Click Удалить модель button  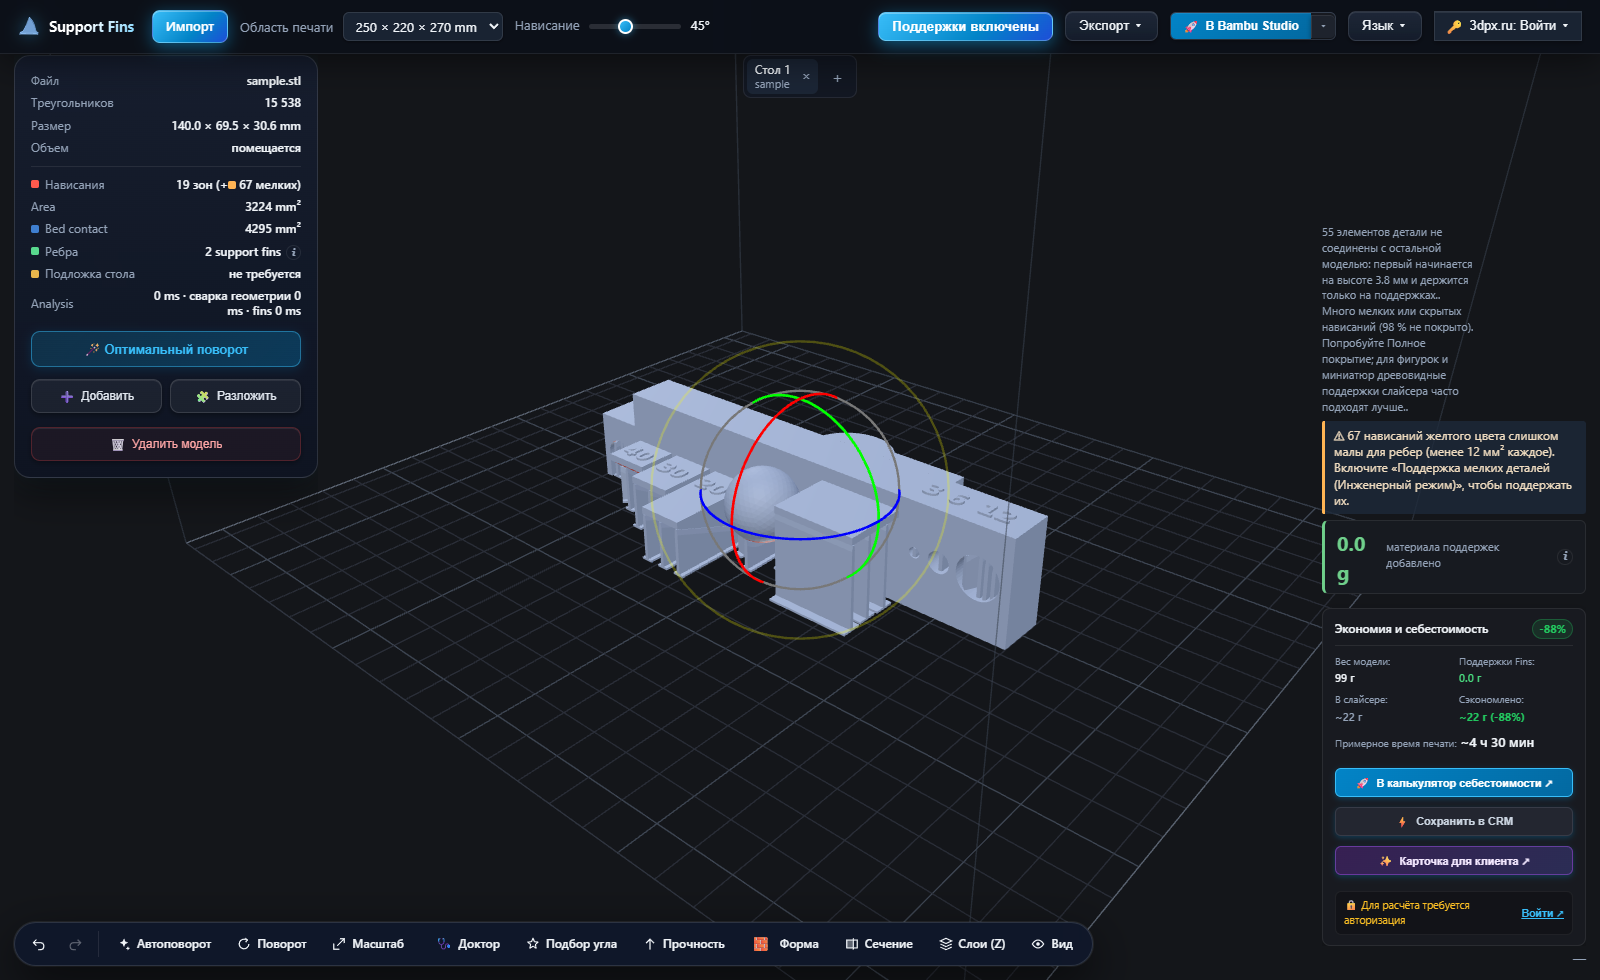(x=166, y=444)
